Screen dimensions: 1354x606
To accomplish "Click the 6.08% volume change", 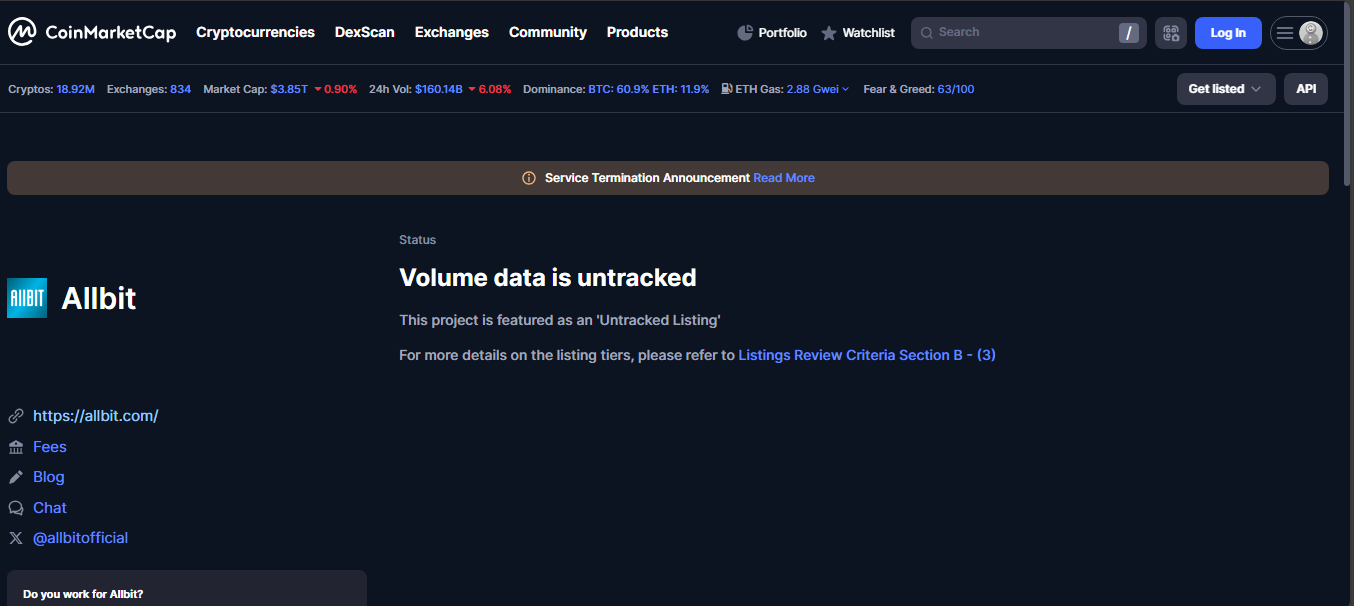I will 490,89.
